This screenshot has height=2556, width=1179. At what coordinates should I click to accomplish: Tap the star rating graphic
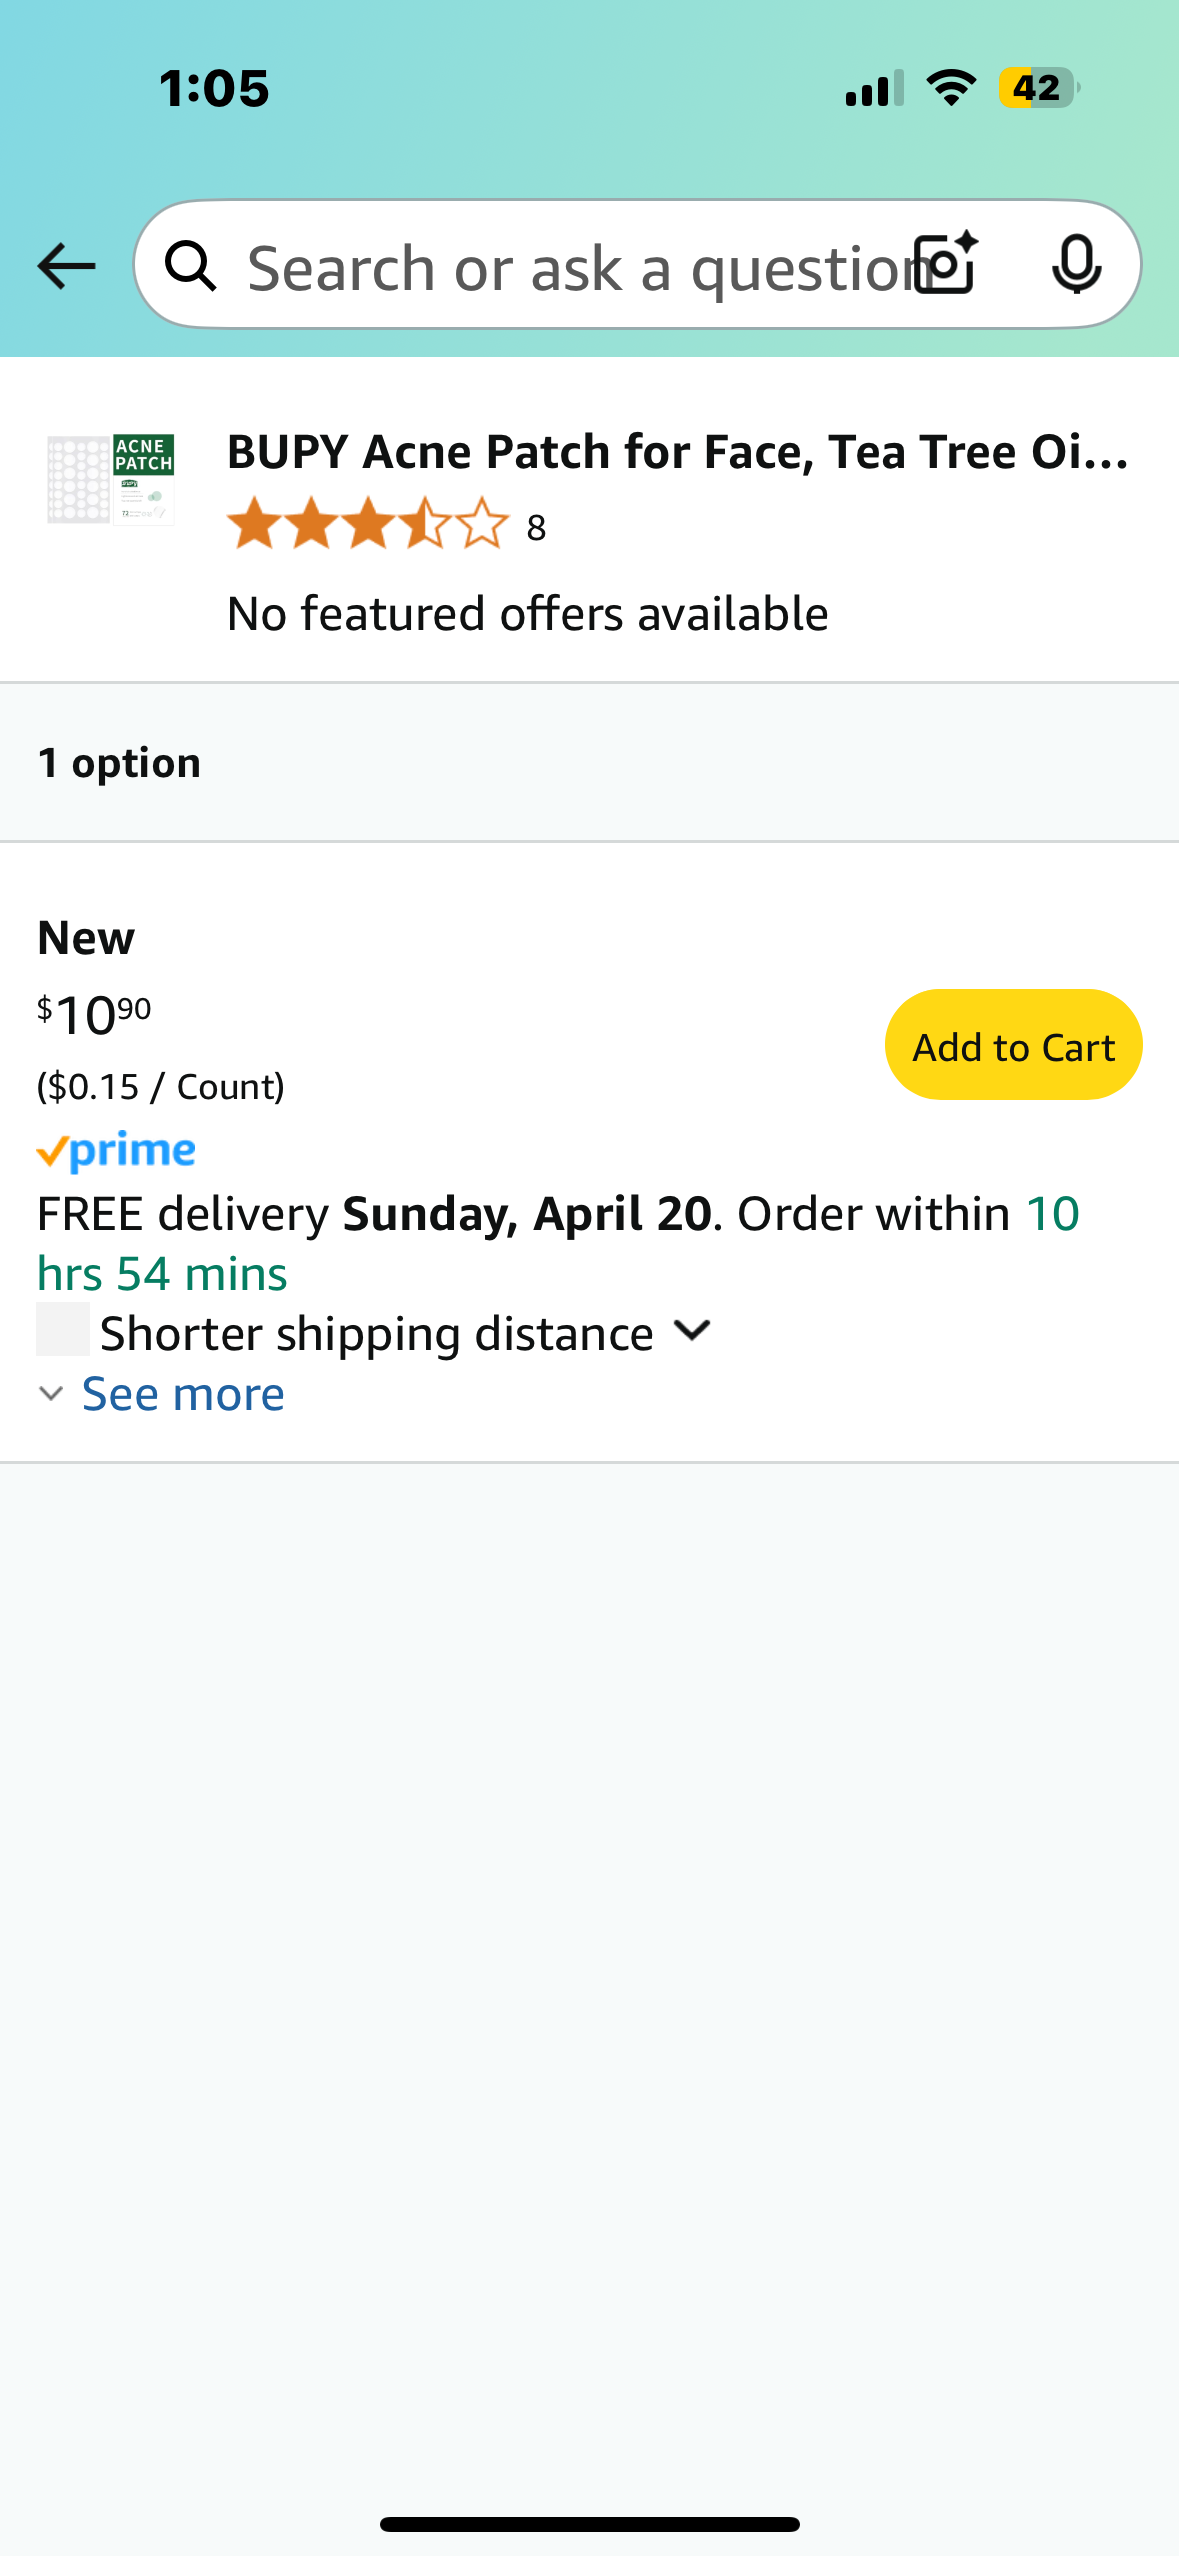click(367, 524)
